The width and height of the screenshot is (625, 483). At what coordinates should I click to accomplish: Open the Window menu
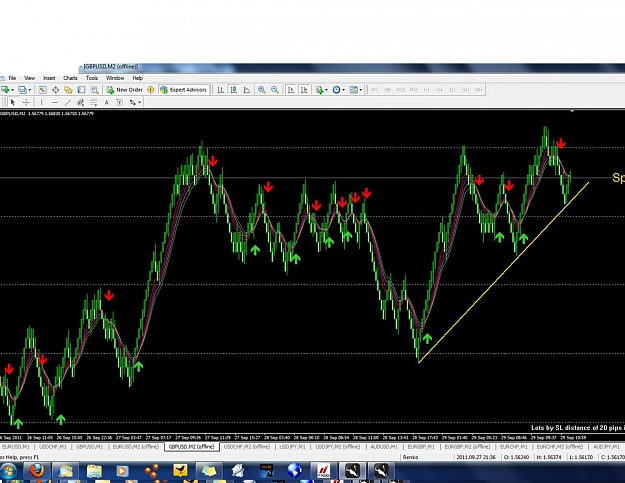click(x=115, y=78)
